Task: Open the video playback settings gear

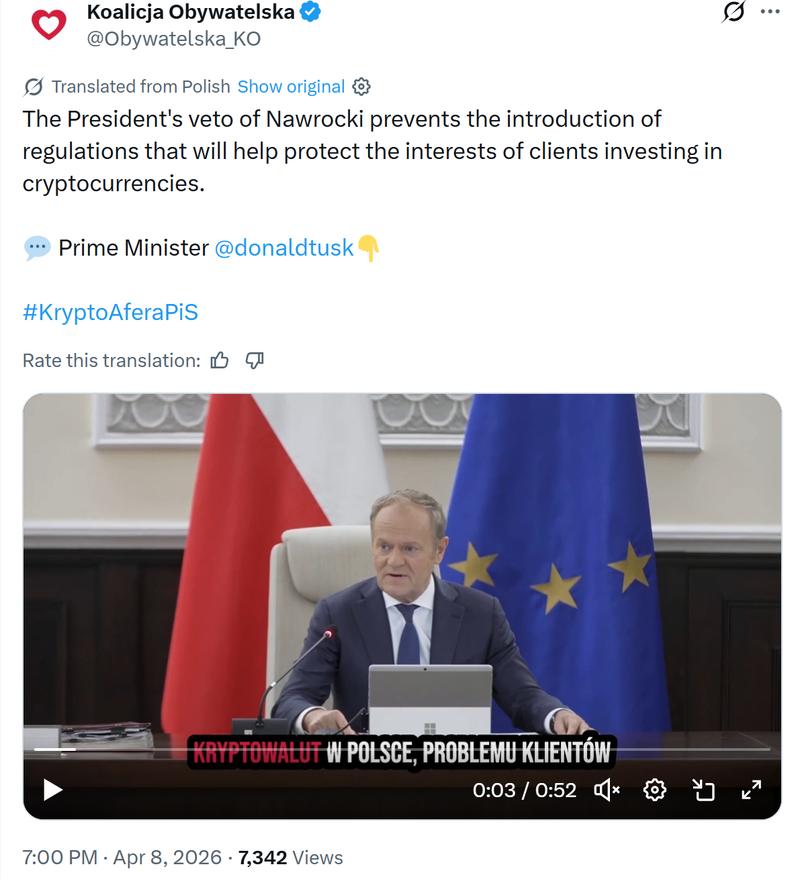Action: tap(655, 790)
